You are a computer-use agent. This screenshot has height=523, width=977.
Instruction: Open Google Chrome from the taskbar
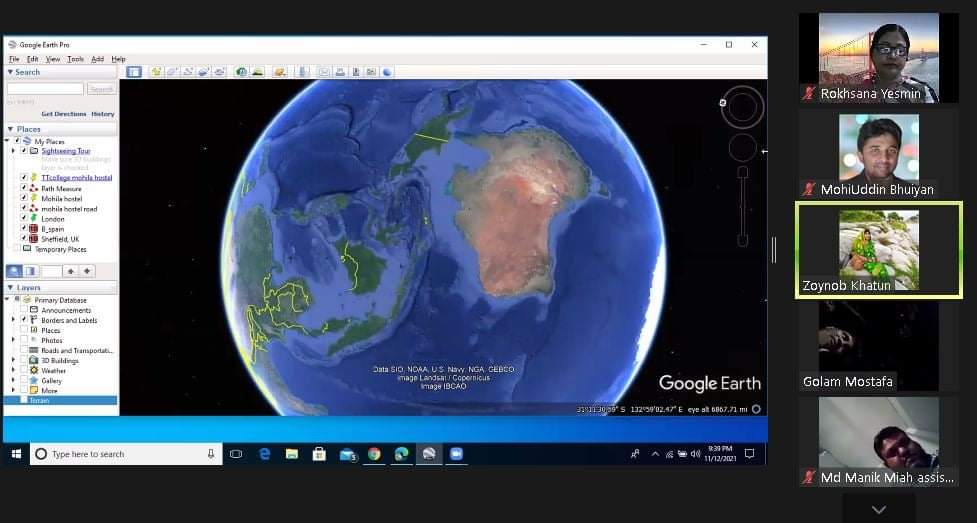point(374,454)
